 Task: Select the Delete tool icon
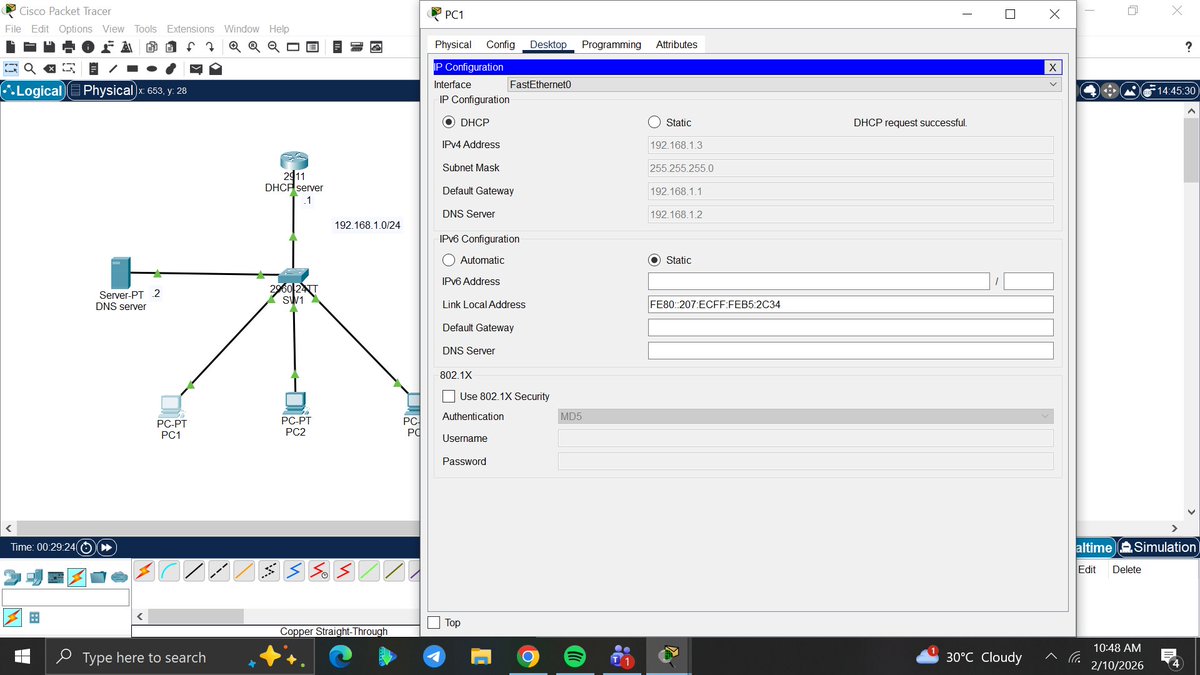click(50, 69)
